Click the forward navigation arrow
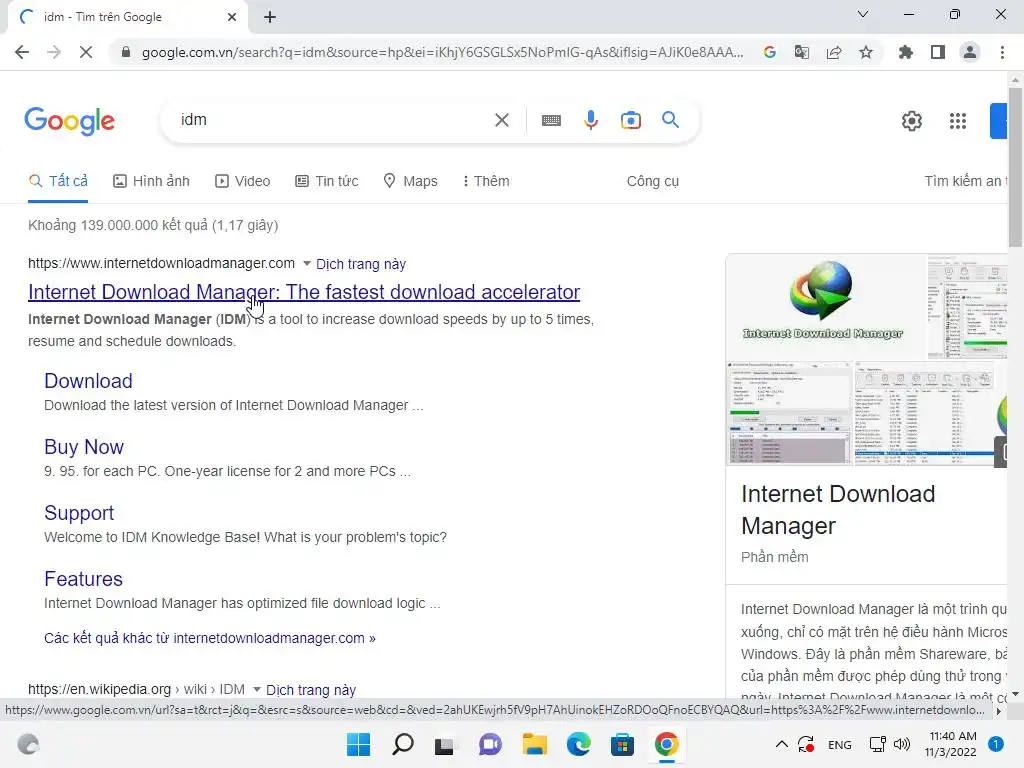The width and height of the screenshot is (1024, 768). tap(54, 52)
